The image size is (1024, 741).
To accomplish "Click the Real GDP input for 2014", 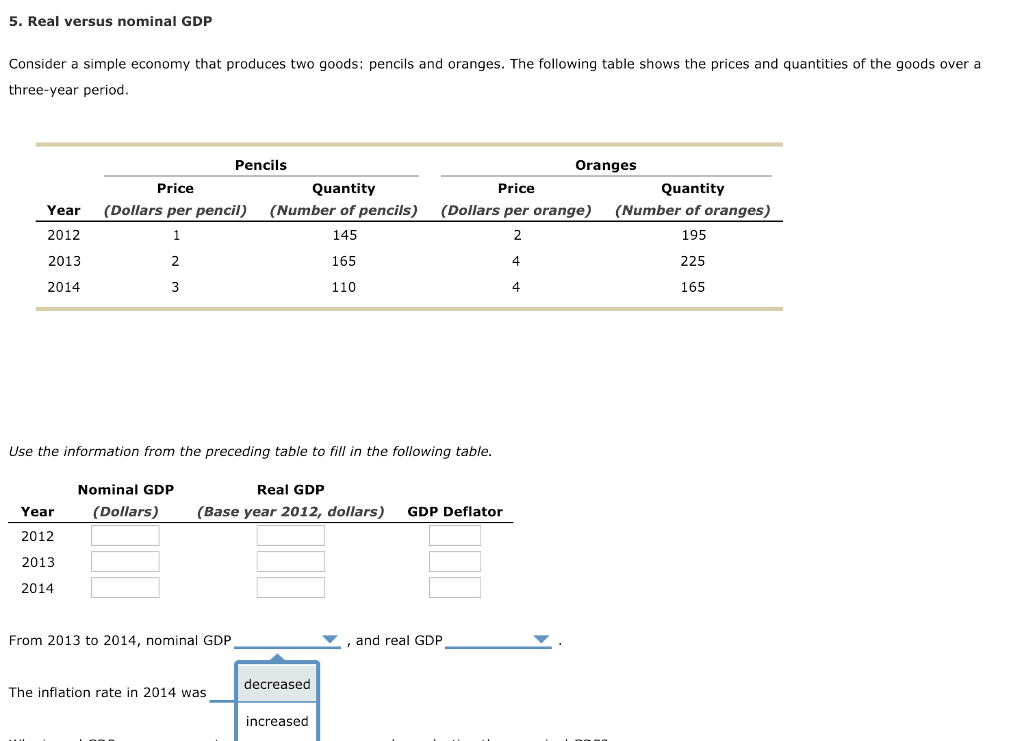I will 290,587.
